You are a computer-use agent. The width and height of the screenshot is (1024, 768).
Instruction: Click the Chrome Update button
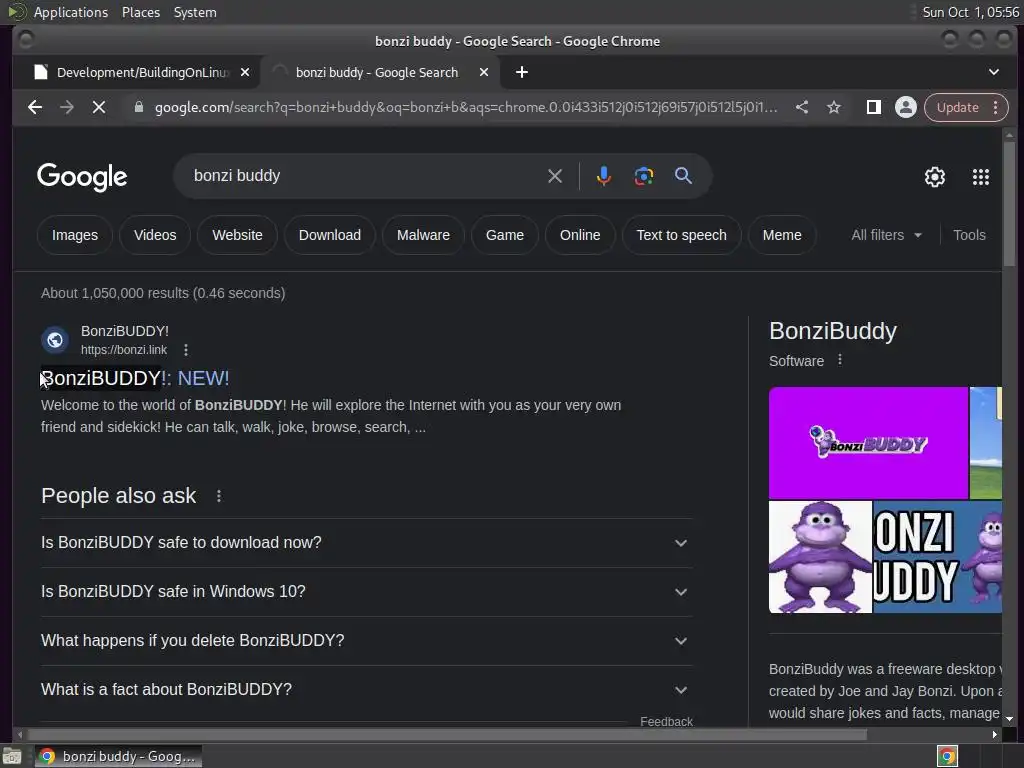[x=958, y=107]
